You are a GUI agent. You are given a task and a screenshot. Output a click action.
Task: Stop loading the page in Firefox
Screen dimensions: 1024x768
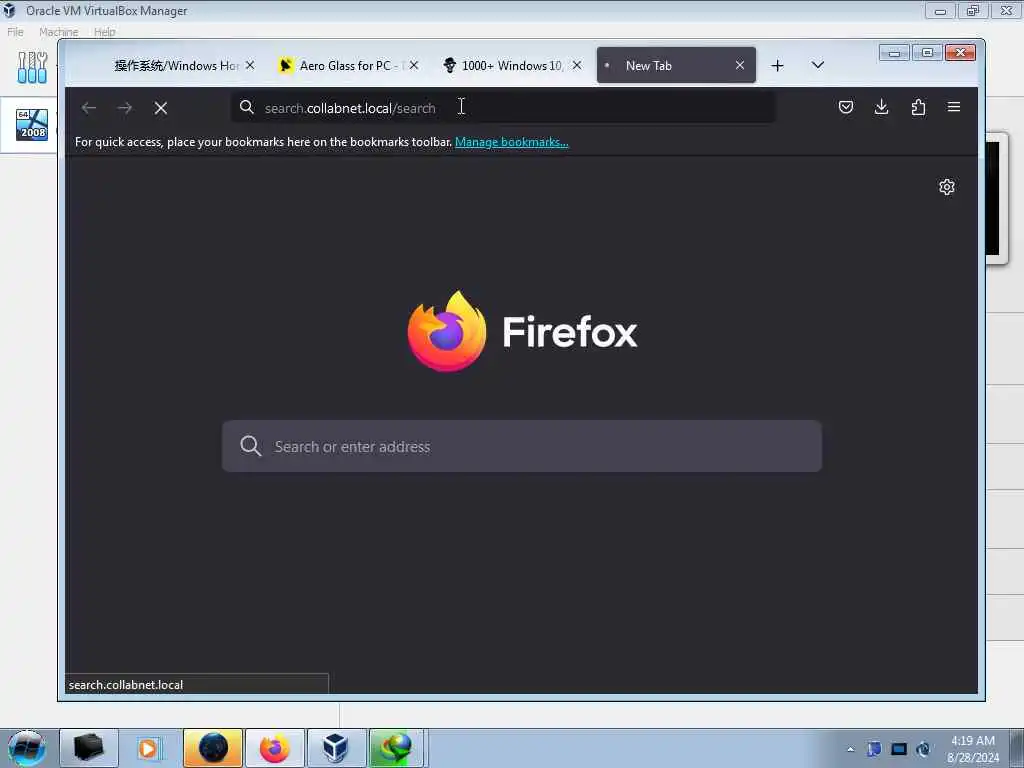161,108
